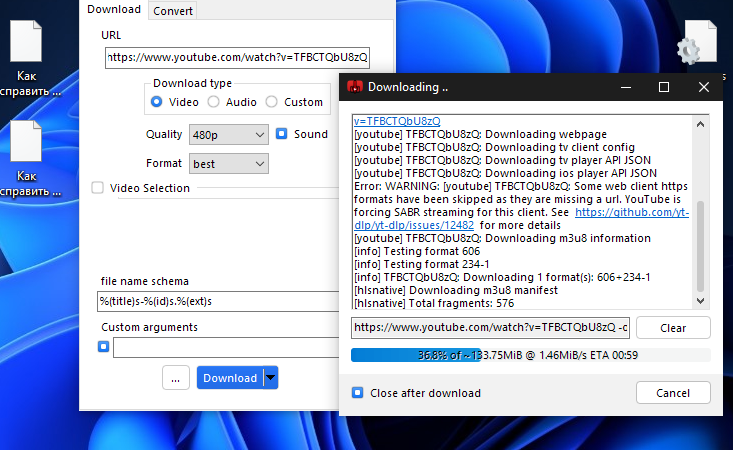Click the Custom arguments text field

click(226, 347)
